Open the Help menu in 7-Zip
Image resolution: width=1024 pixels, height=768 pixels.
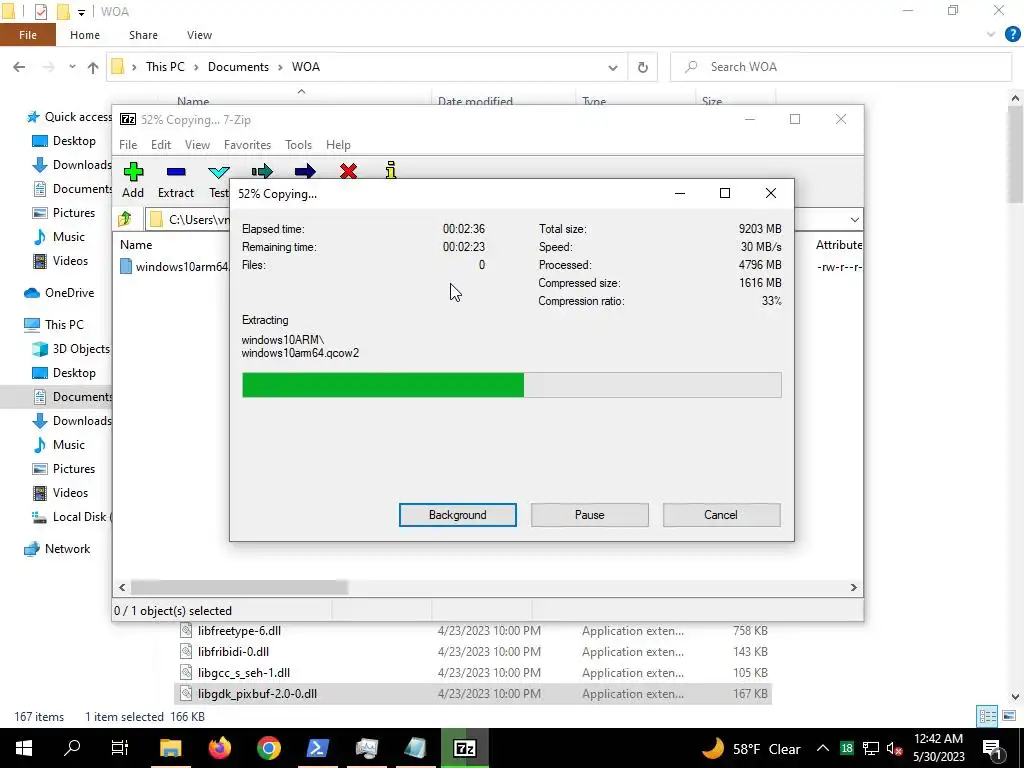(338, 144)
